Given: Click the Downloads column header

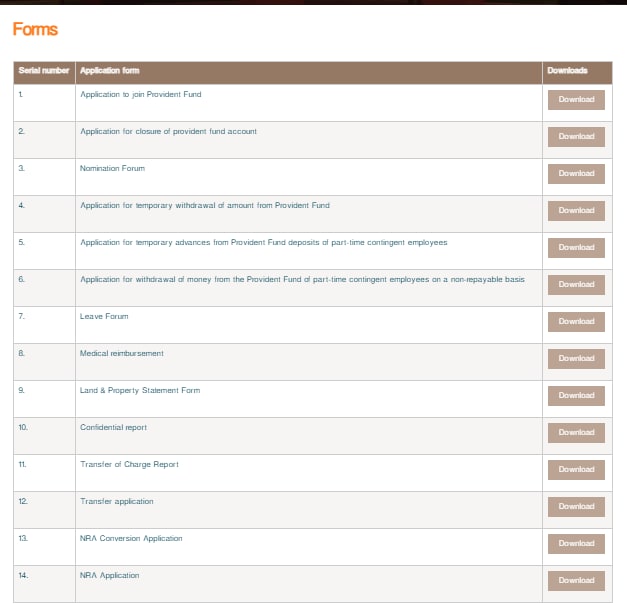Looking at the screenshot, I should coord(567,71).
